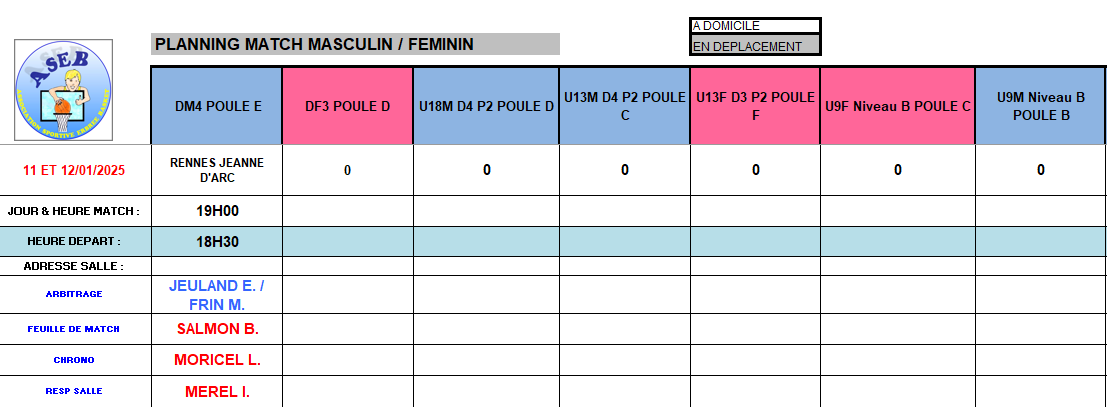Click the U18M D4 P2 POULE D header
This screenshot has height=407, width=1107.
486,106
